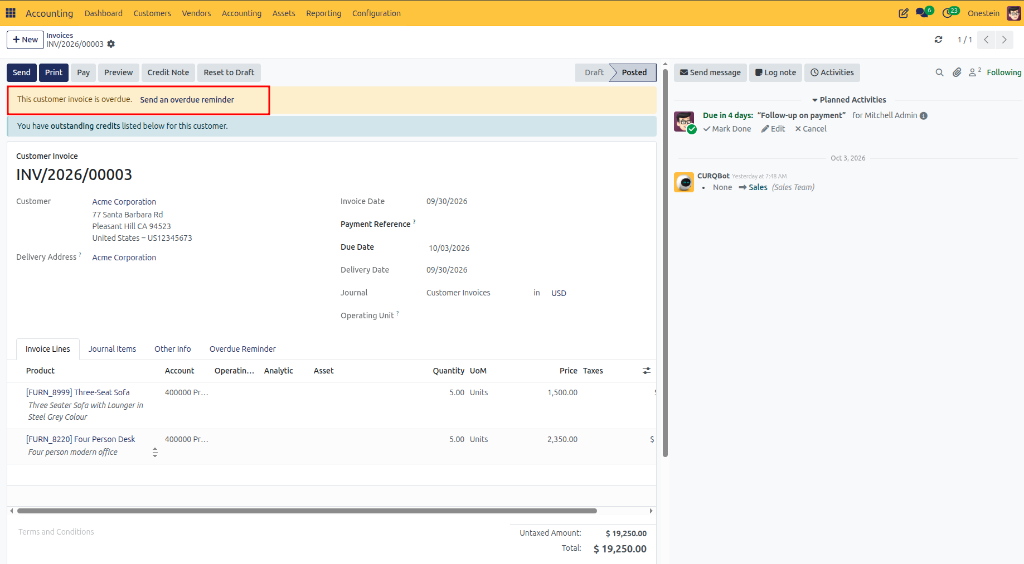Open the Four Person Desk product line

point(80,439)
